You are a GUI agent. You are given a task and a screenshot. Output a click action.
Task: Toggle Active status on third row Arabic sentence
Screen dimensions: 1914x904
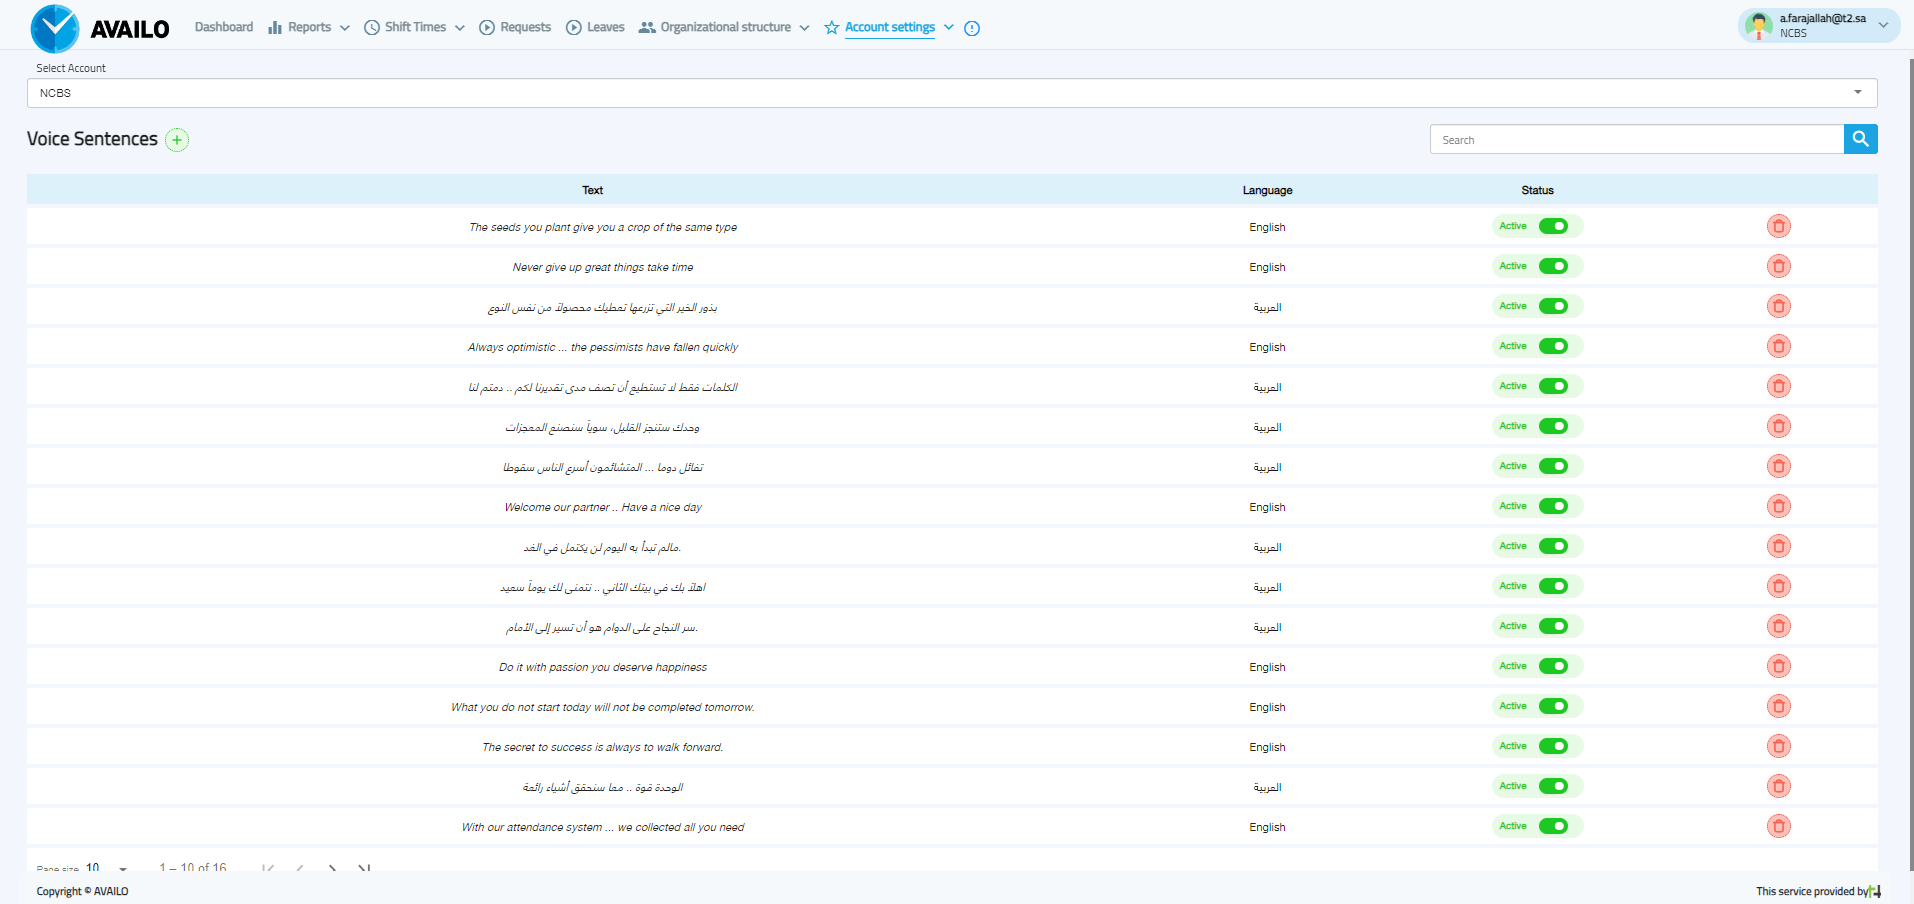(1553, 306)
